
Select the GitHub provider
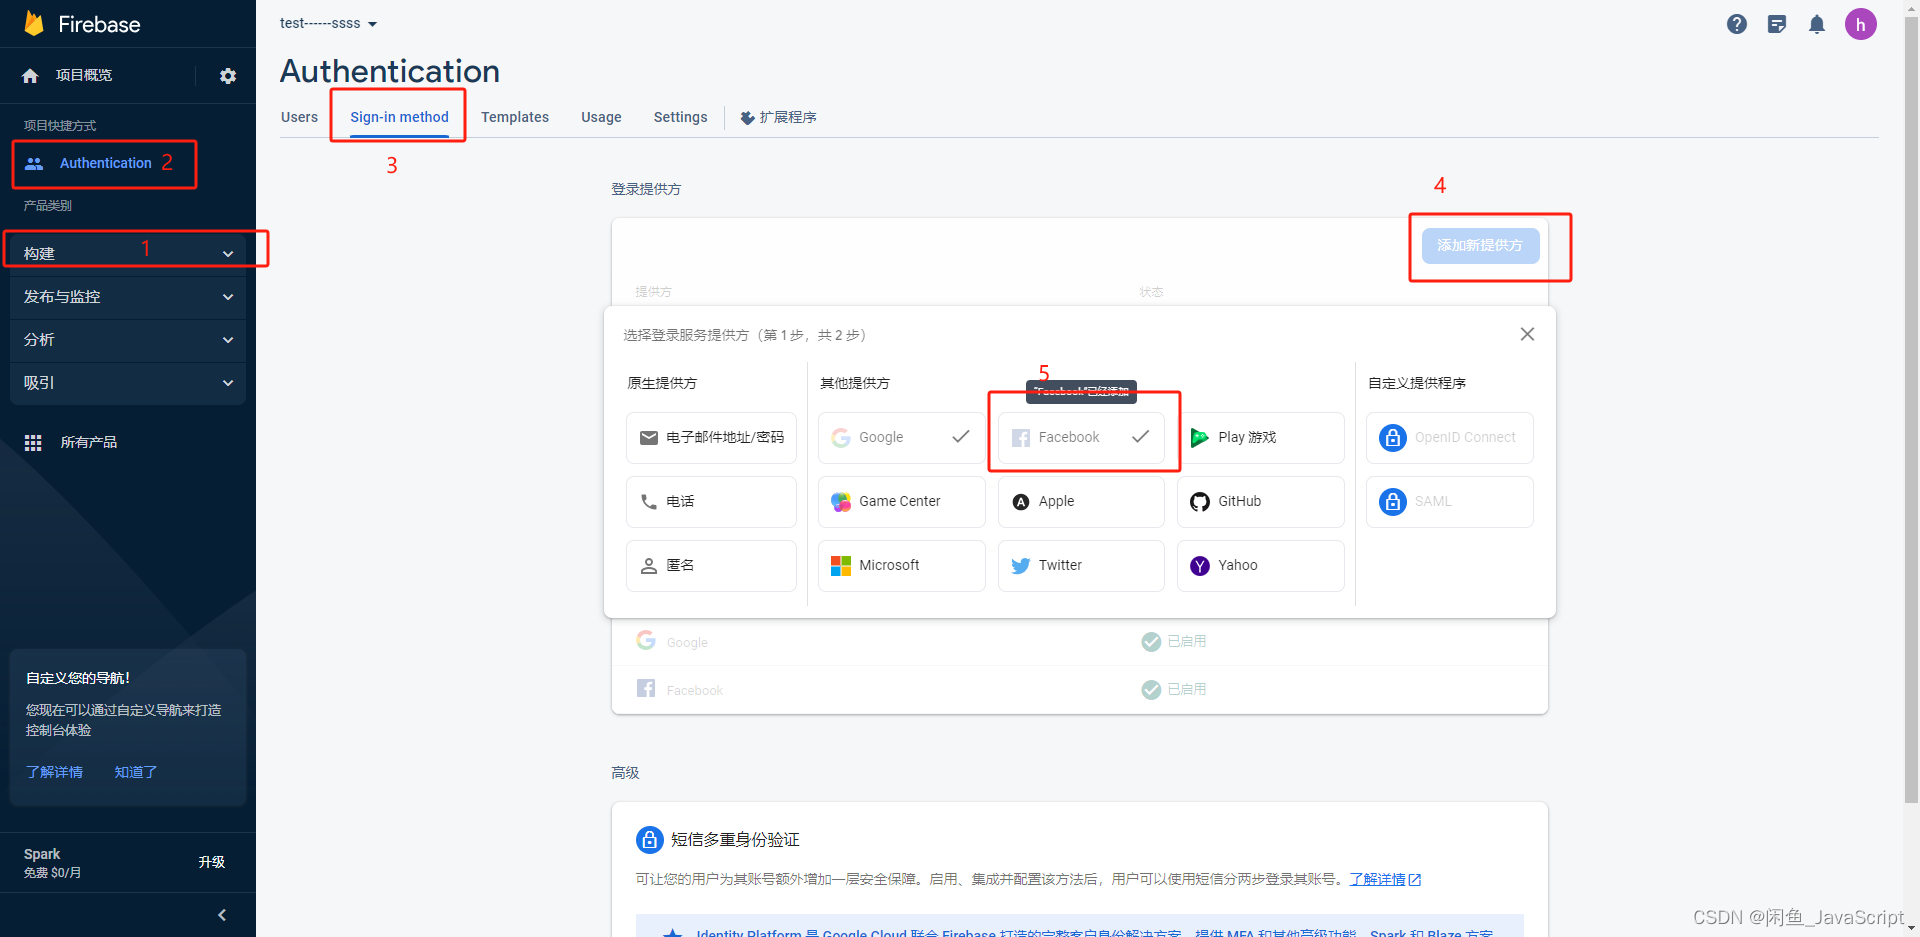[1260, 501]
